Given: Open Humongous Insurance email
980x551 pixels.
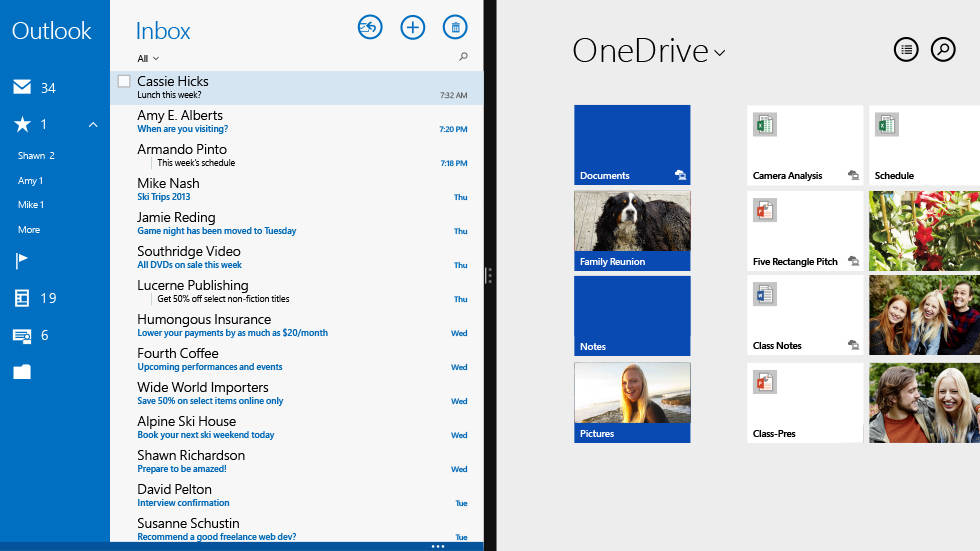Looking at the screenshot, I should coord(297,325).
